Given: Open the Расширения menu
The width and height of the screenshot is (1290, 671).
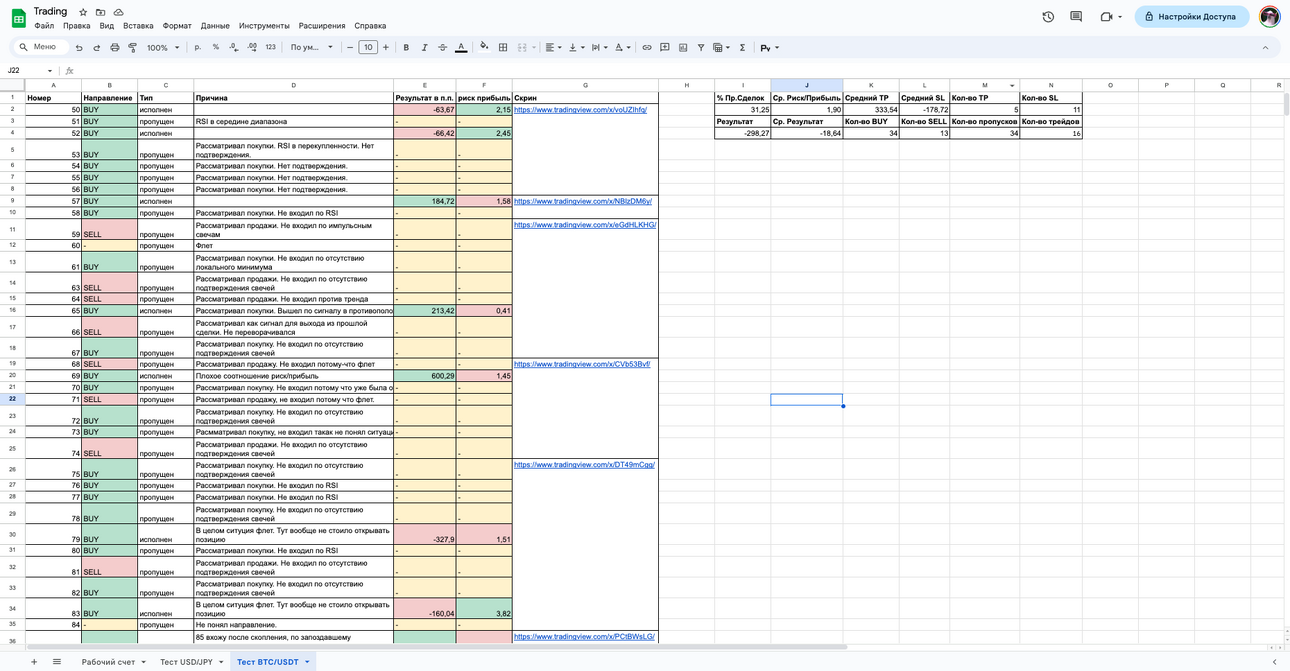Looking at the screenshot, I should click(322, 26).
